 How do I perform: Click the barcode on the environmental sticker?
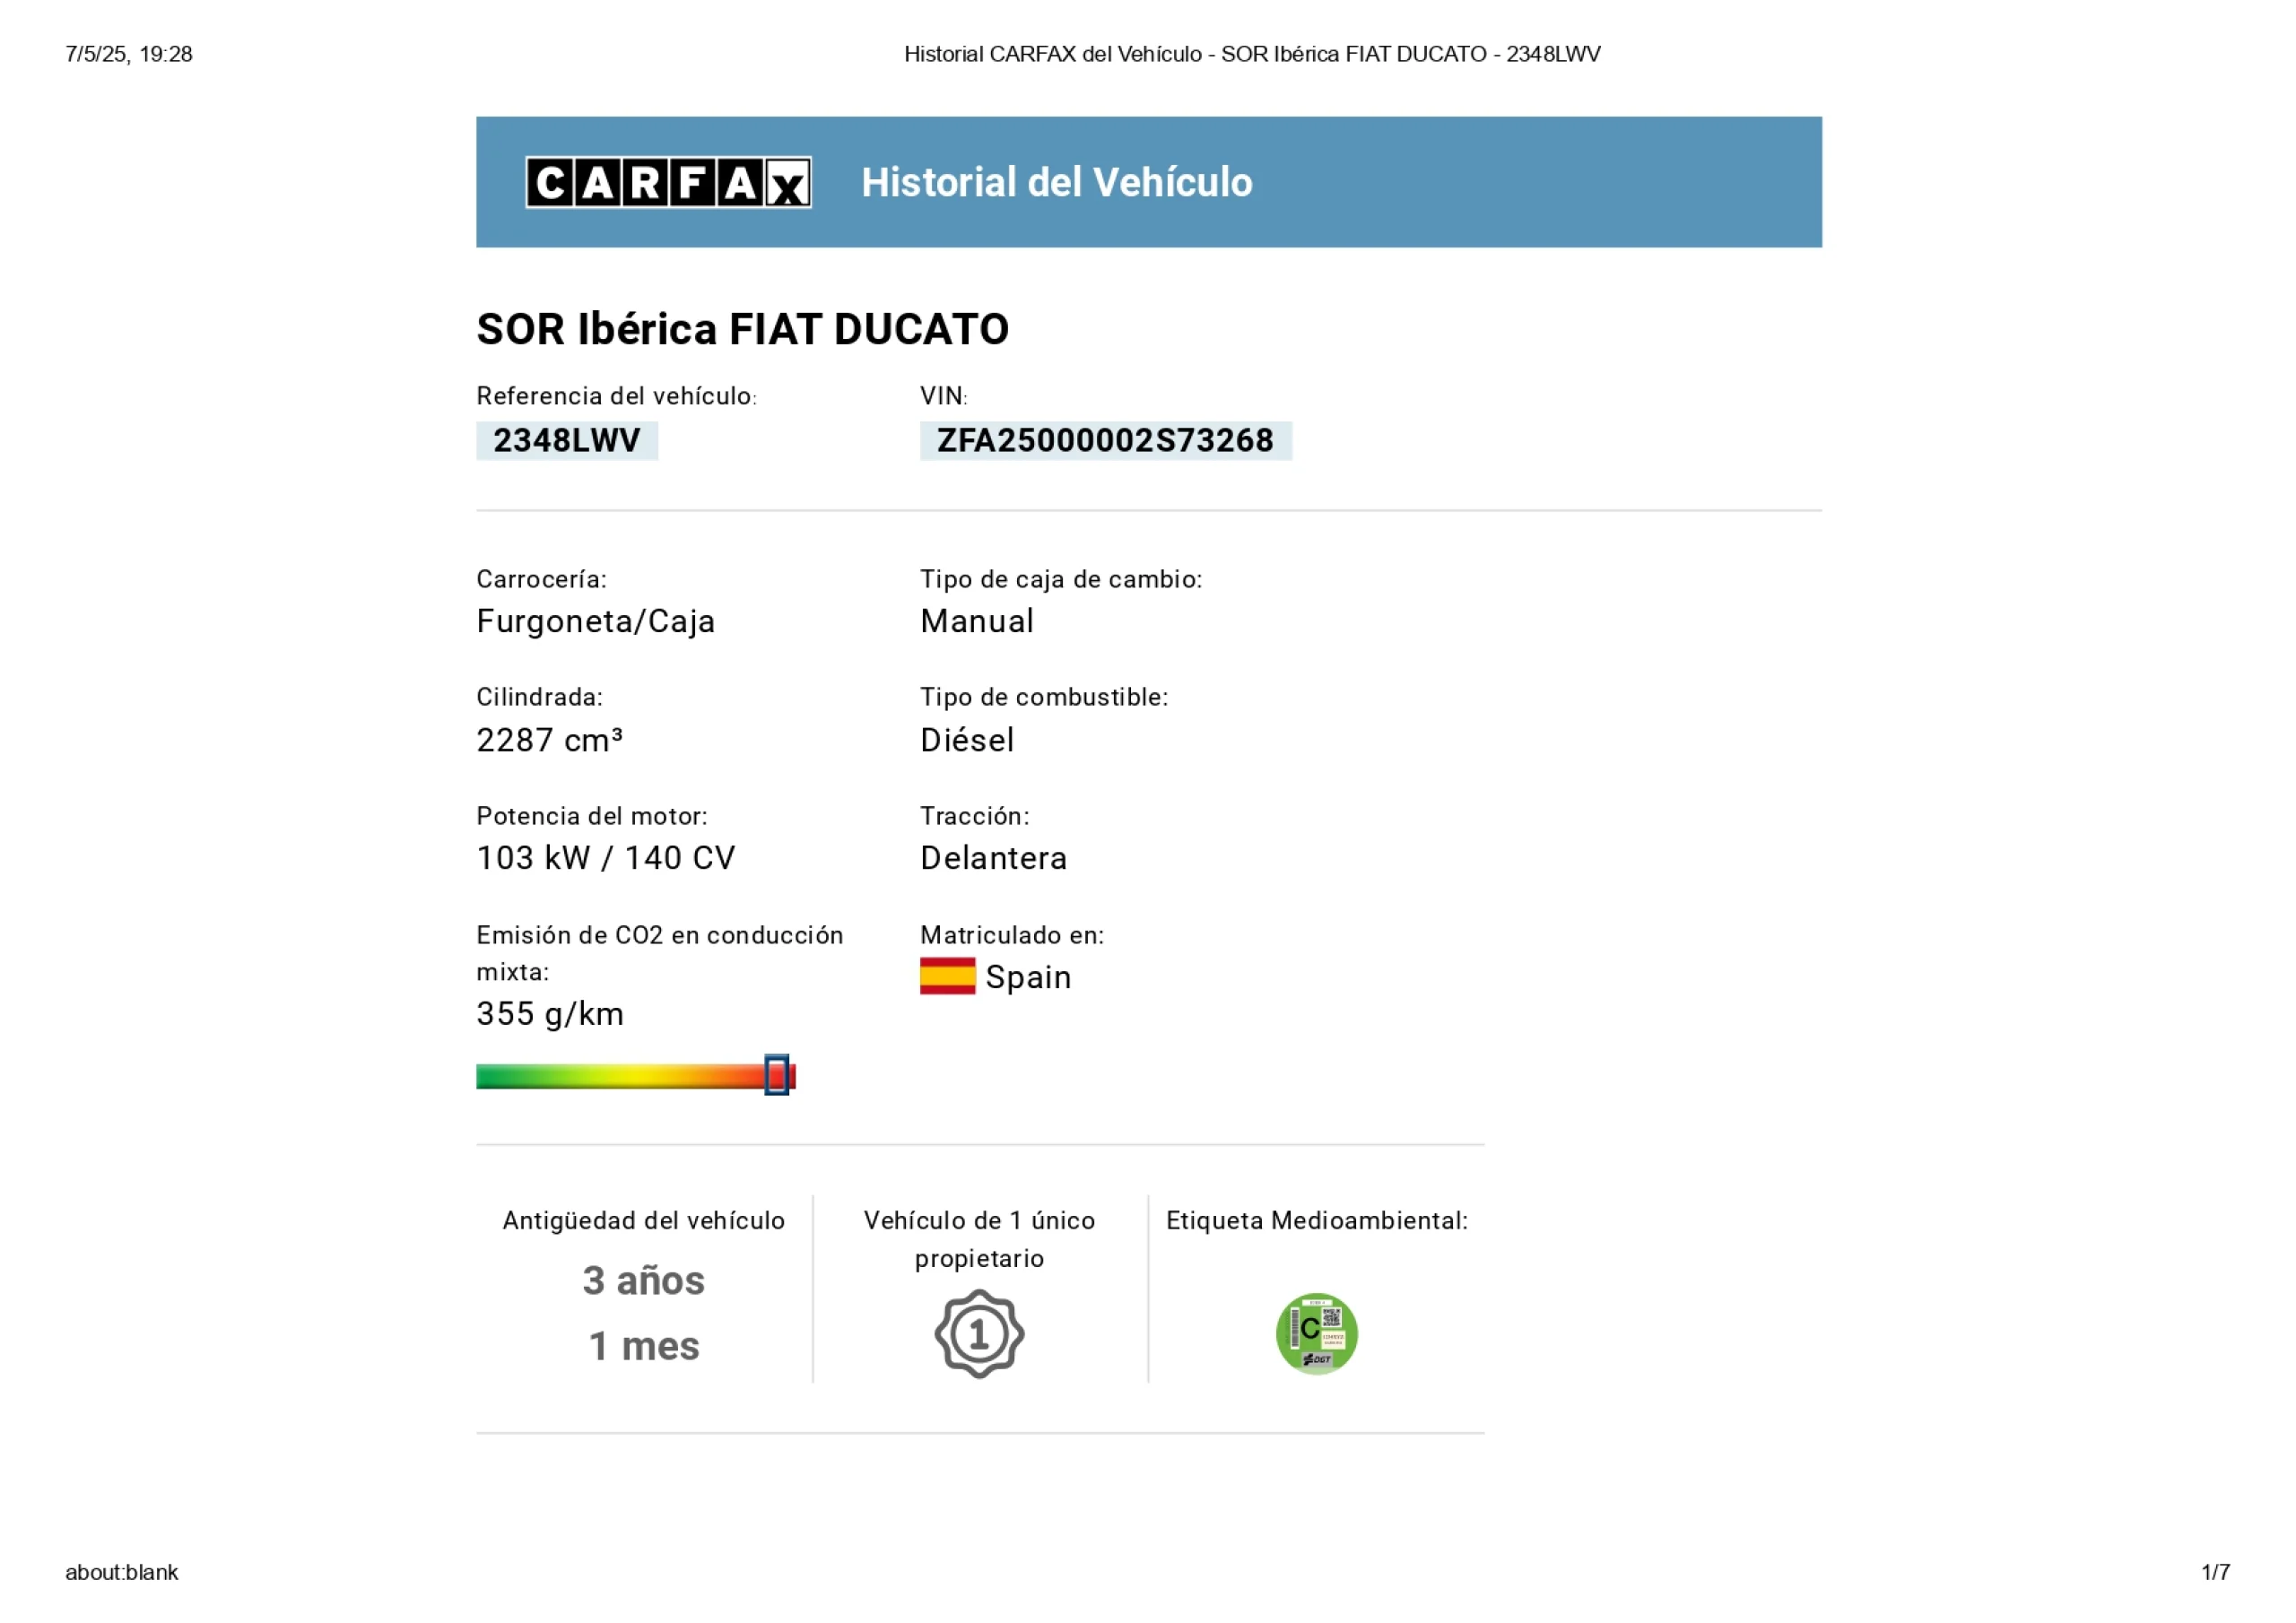click(1295, 1329)
